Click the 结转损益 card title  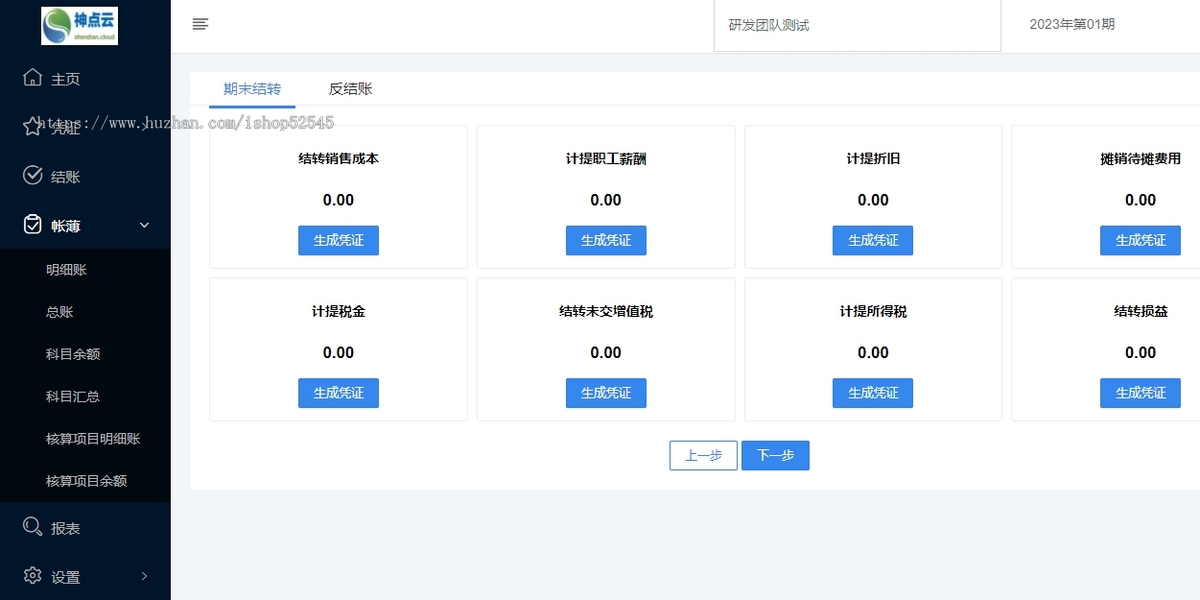coord(1140,312)
